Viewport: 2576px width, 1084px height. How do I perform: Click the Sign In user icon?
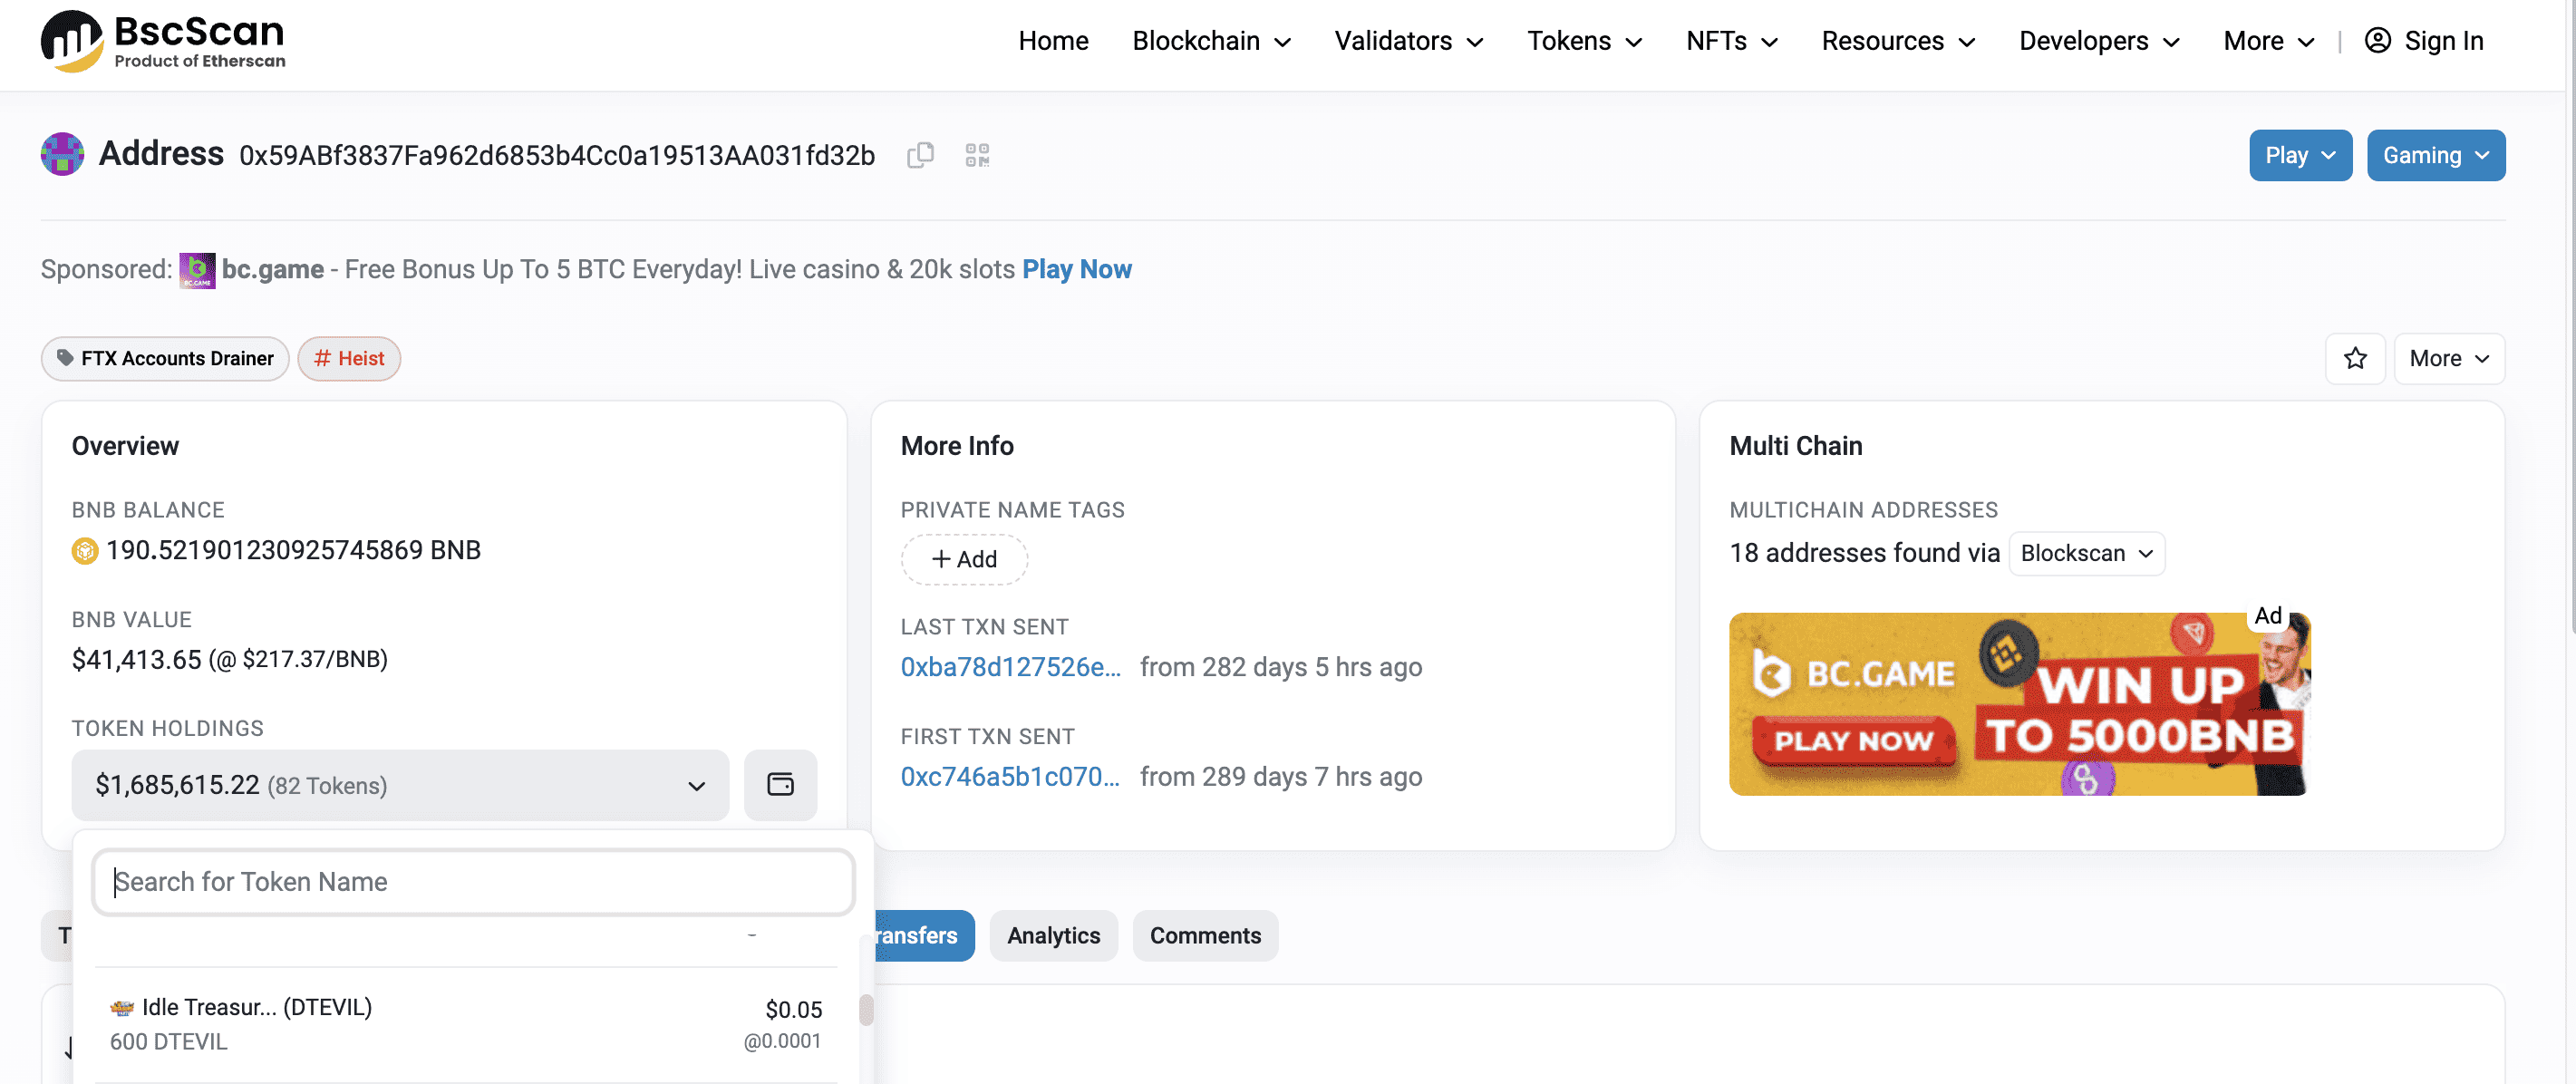coord(2377,41)
